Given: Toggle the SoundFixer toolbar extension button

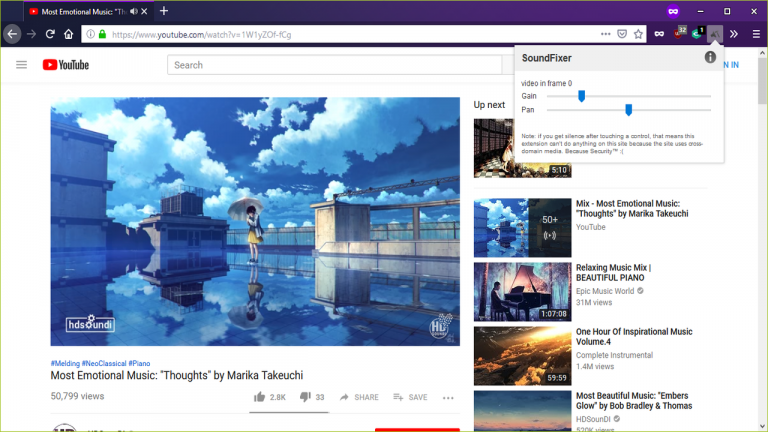Looking at the screenshot, I should pyautogui.click(x=715, y=34).
